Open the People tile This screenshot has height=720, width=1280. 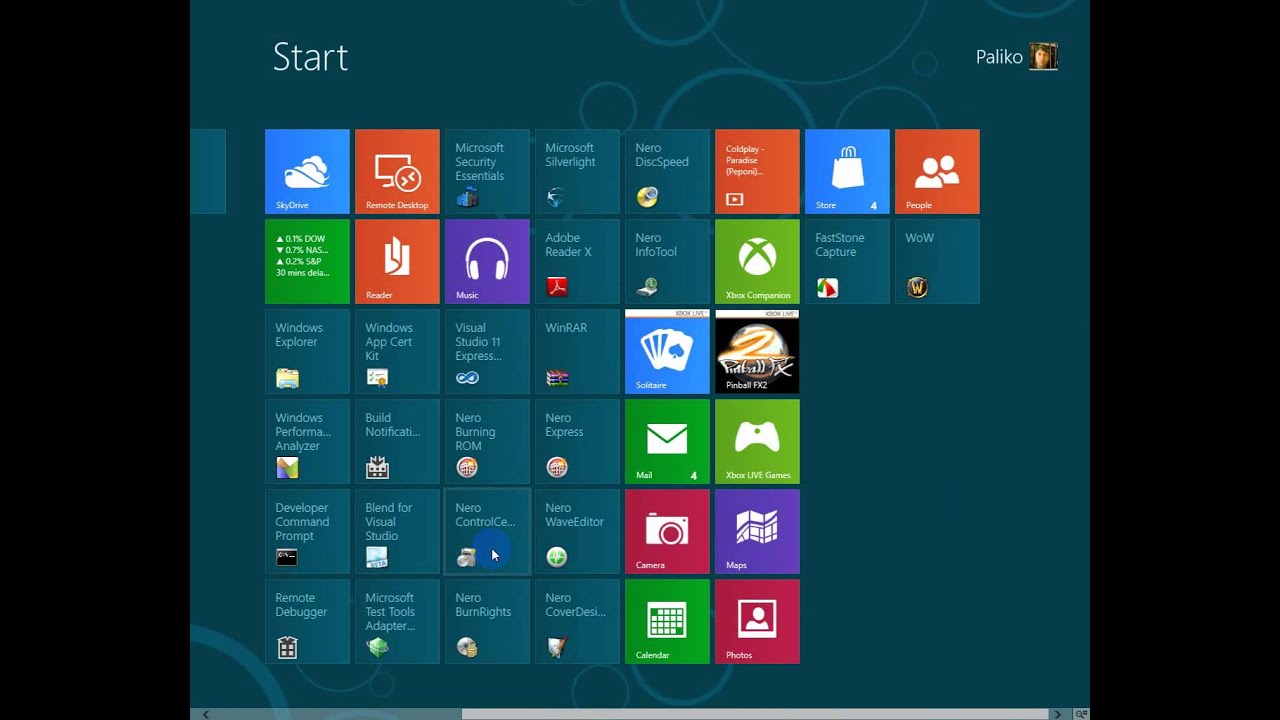point(937,171)
